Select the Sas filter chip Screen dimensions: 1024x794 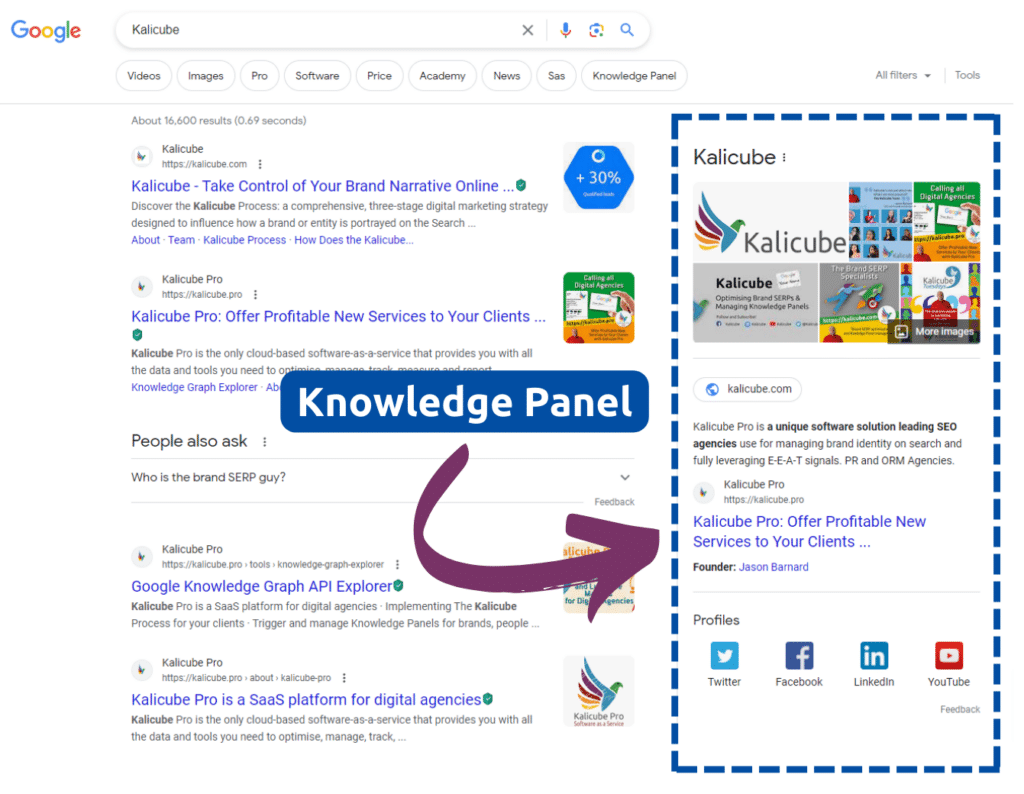[556, 76]
